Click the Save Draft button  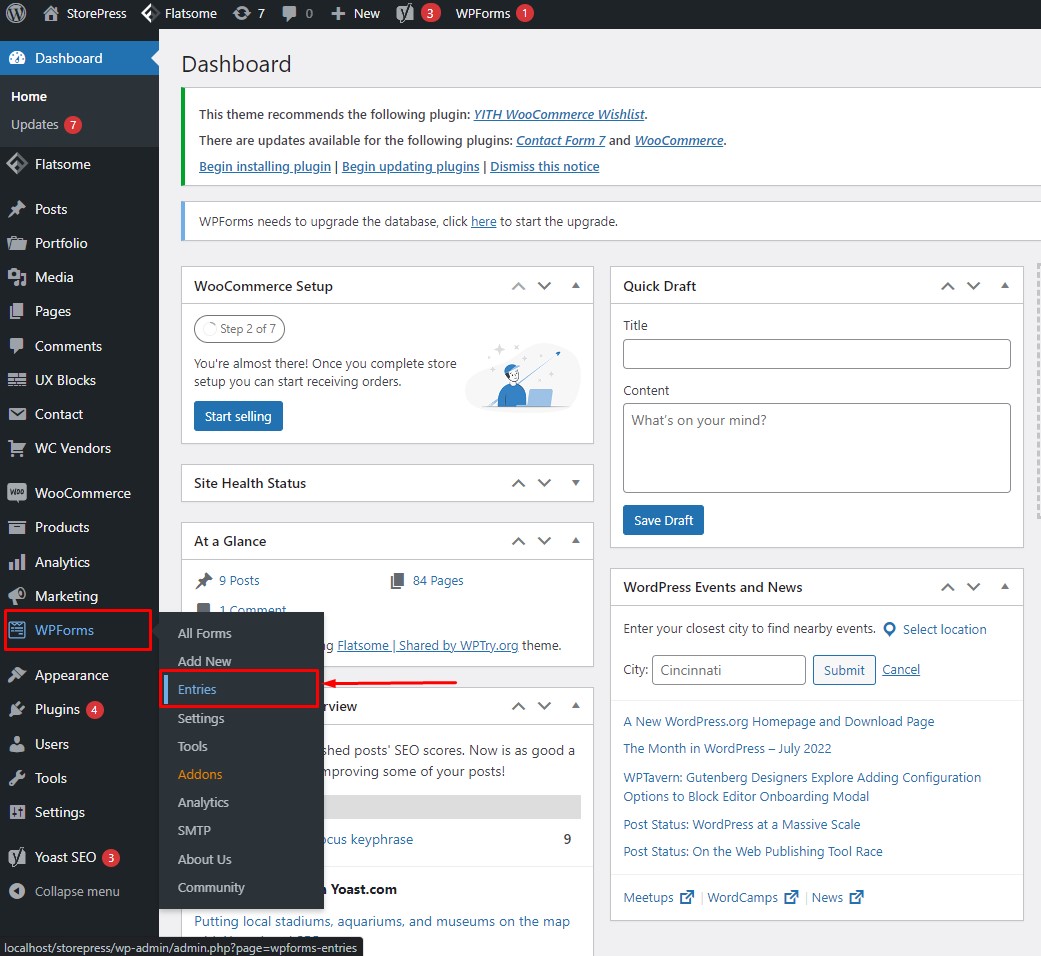pos(663,520)
